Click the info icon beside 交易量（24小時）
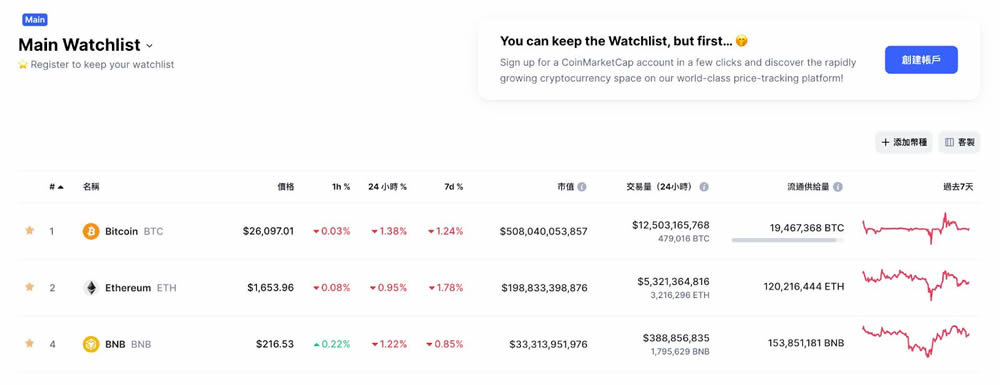The image size is (1000, 385). click(x=704, y=187)
